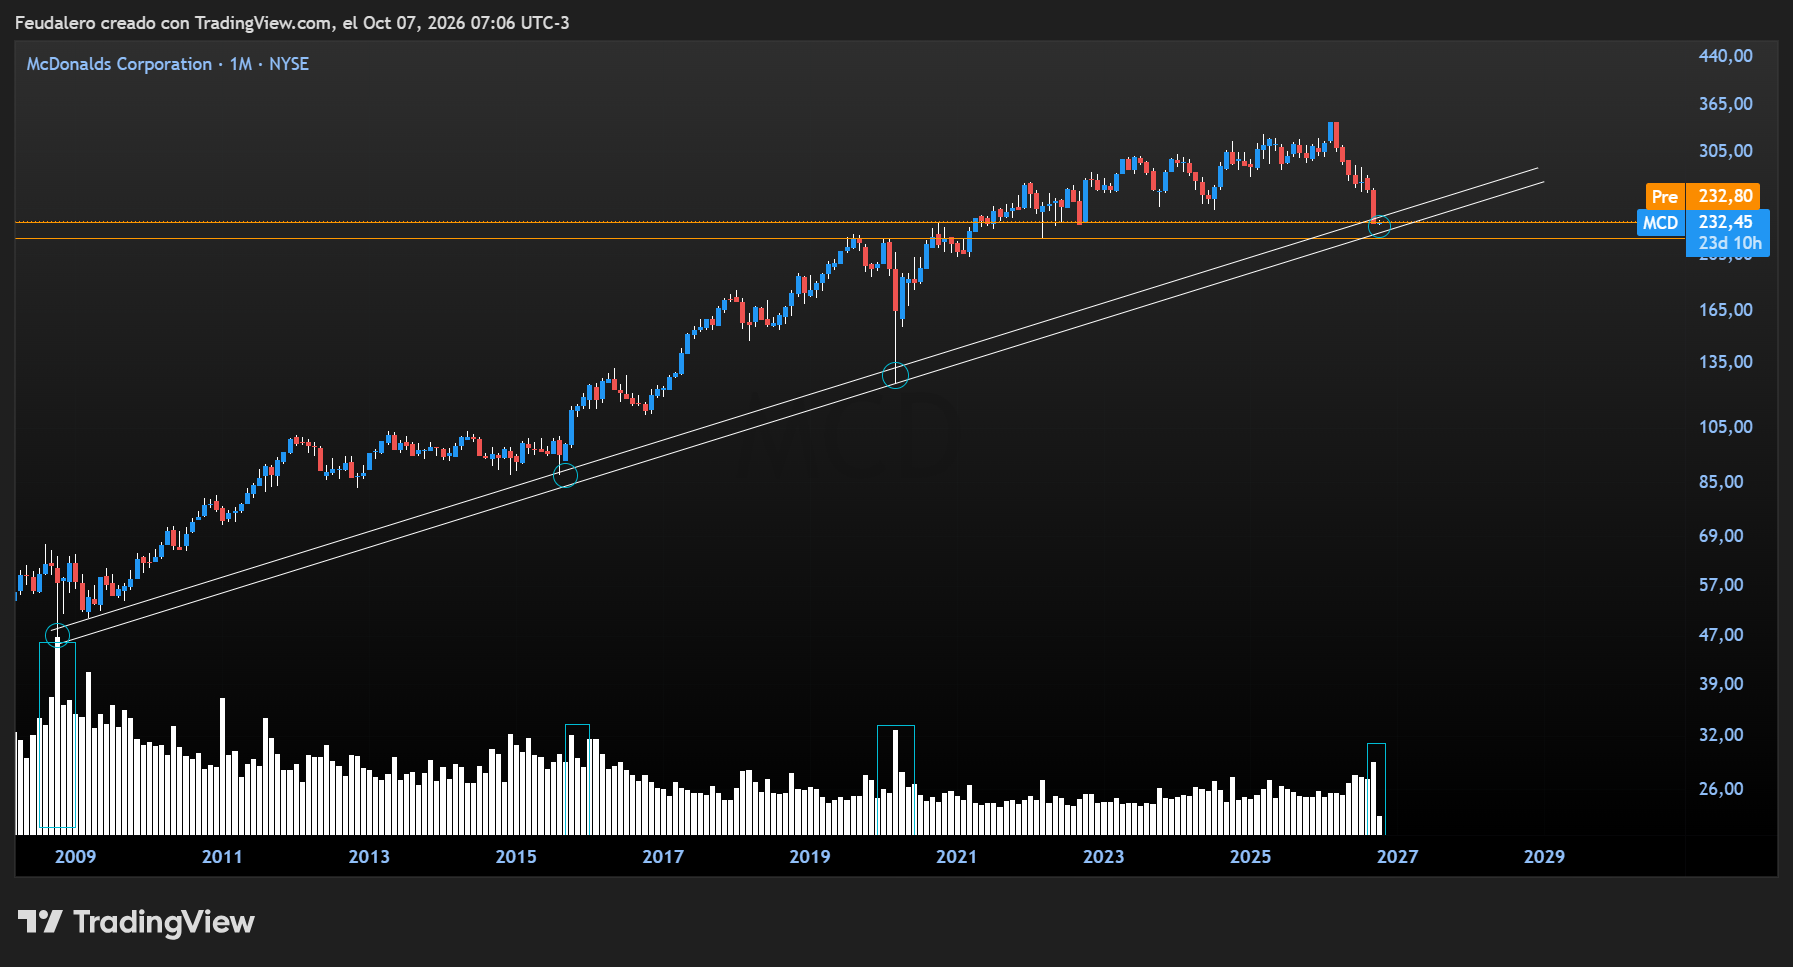Click the 2009 label on time axis
This screenshot has height=967, width=1793.
[75, 857]
